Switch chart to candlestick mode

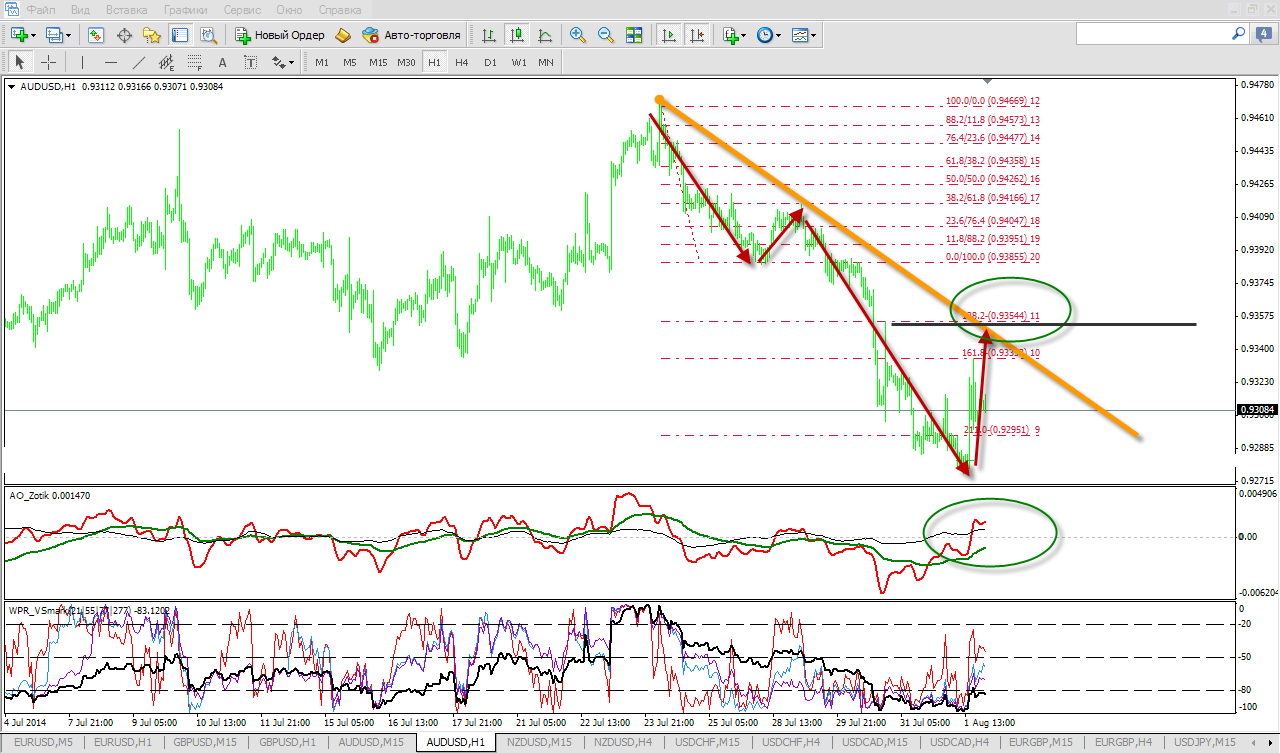[x=517, y=35]
